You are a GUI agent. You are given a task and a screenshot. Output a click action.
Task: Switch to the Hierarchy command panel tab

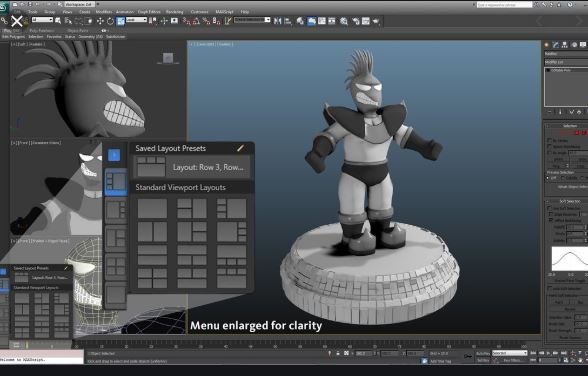coord(565,45)
